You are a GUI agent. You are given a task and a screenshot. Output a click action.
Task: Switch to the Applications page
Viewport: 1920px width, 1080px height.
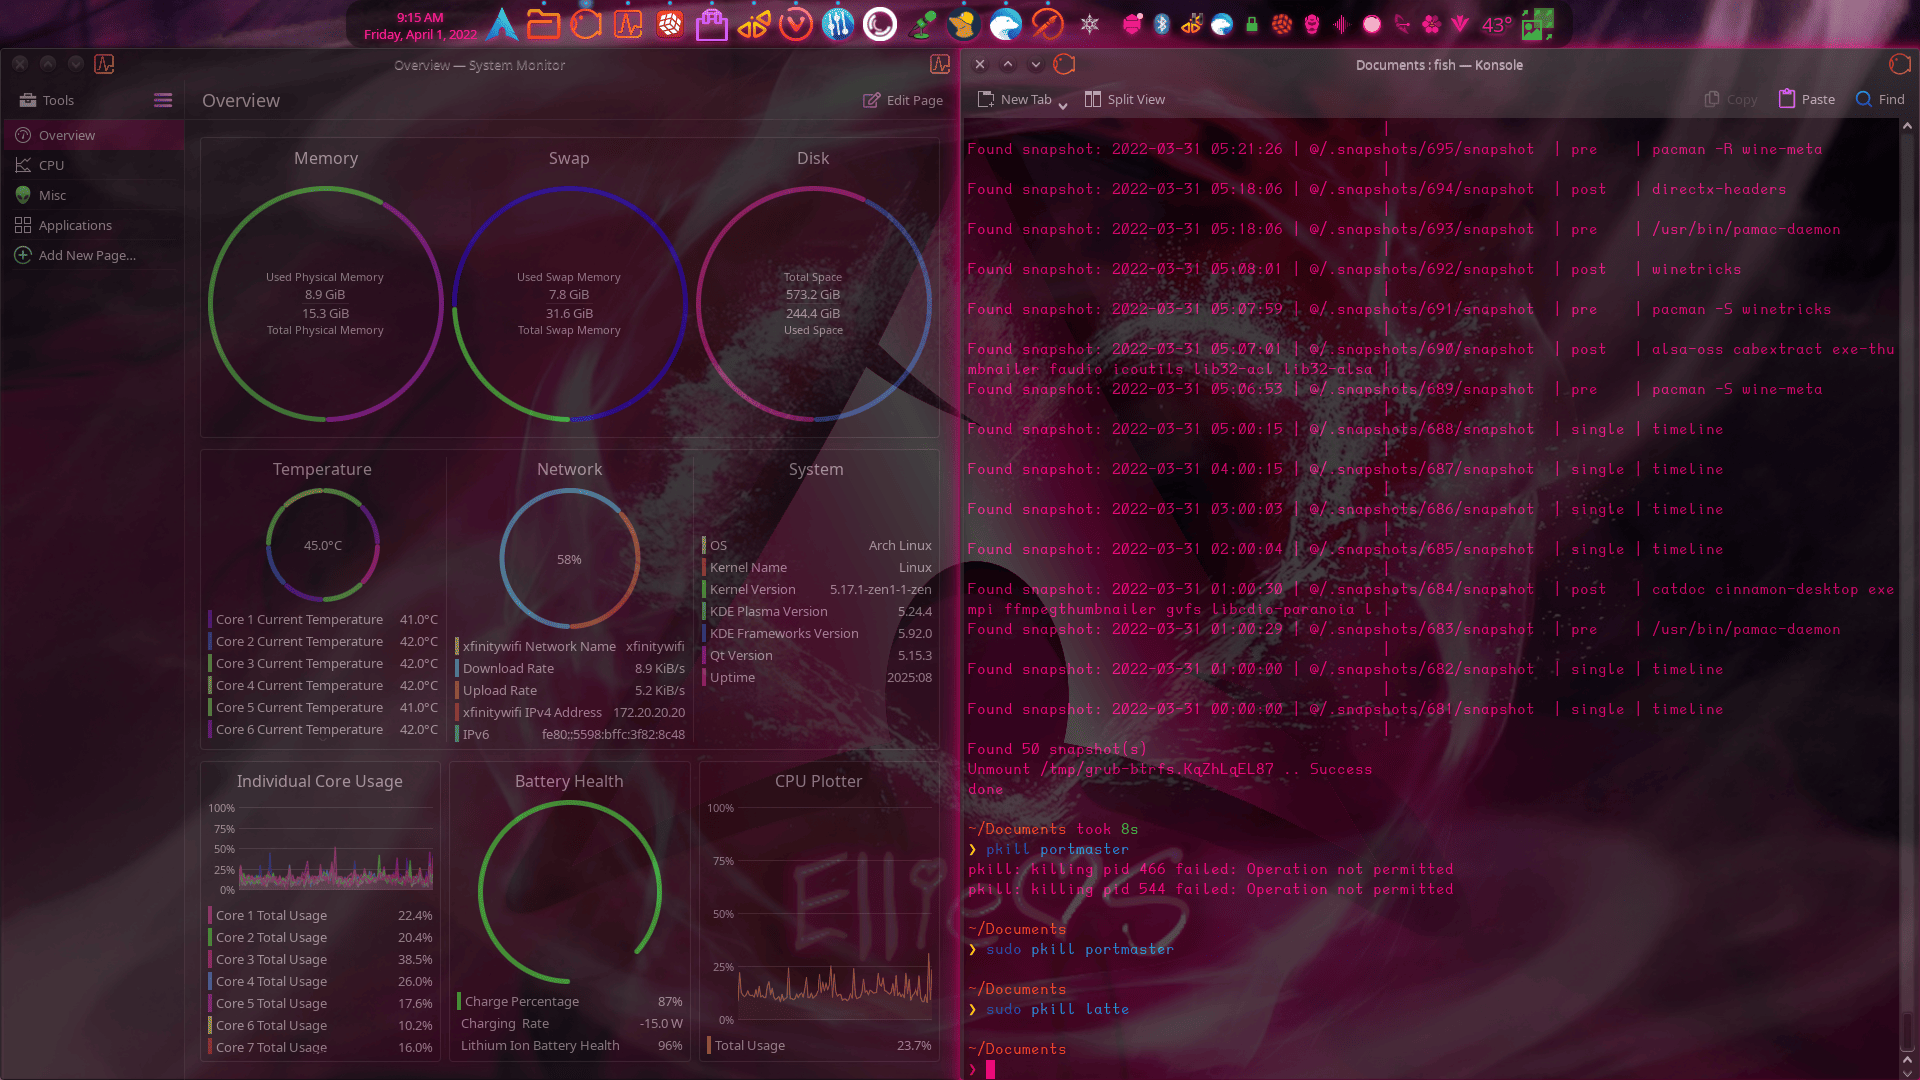[x=75, y=225]
